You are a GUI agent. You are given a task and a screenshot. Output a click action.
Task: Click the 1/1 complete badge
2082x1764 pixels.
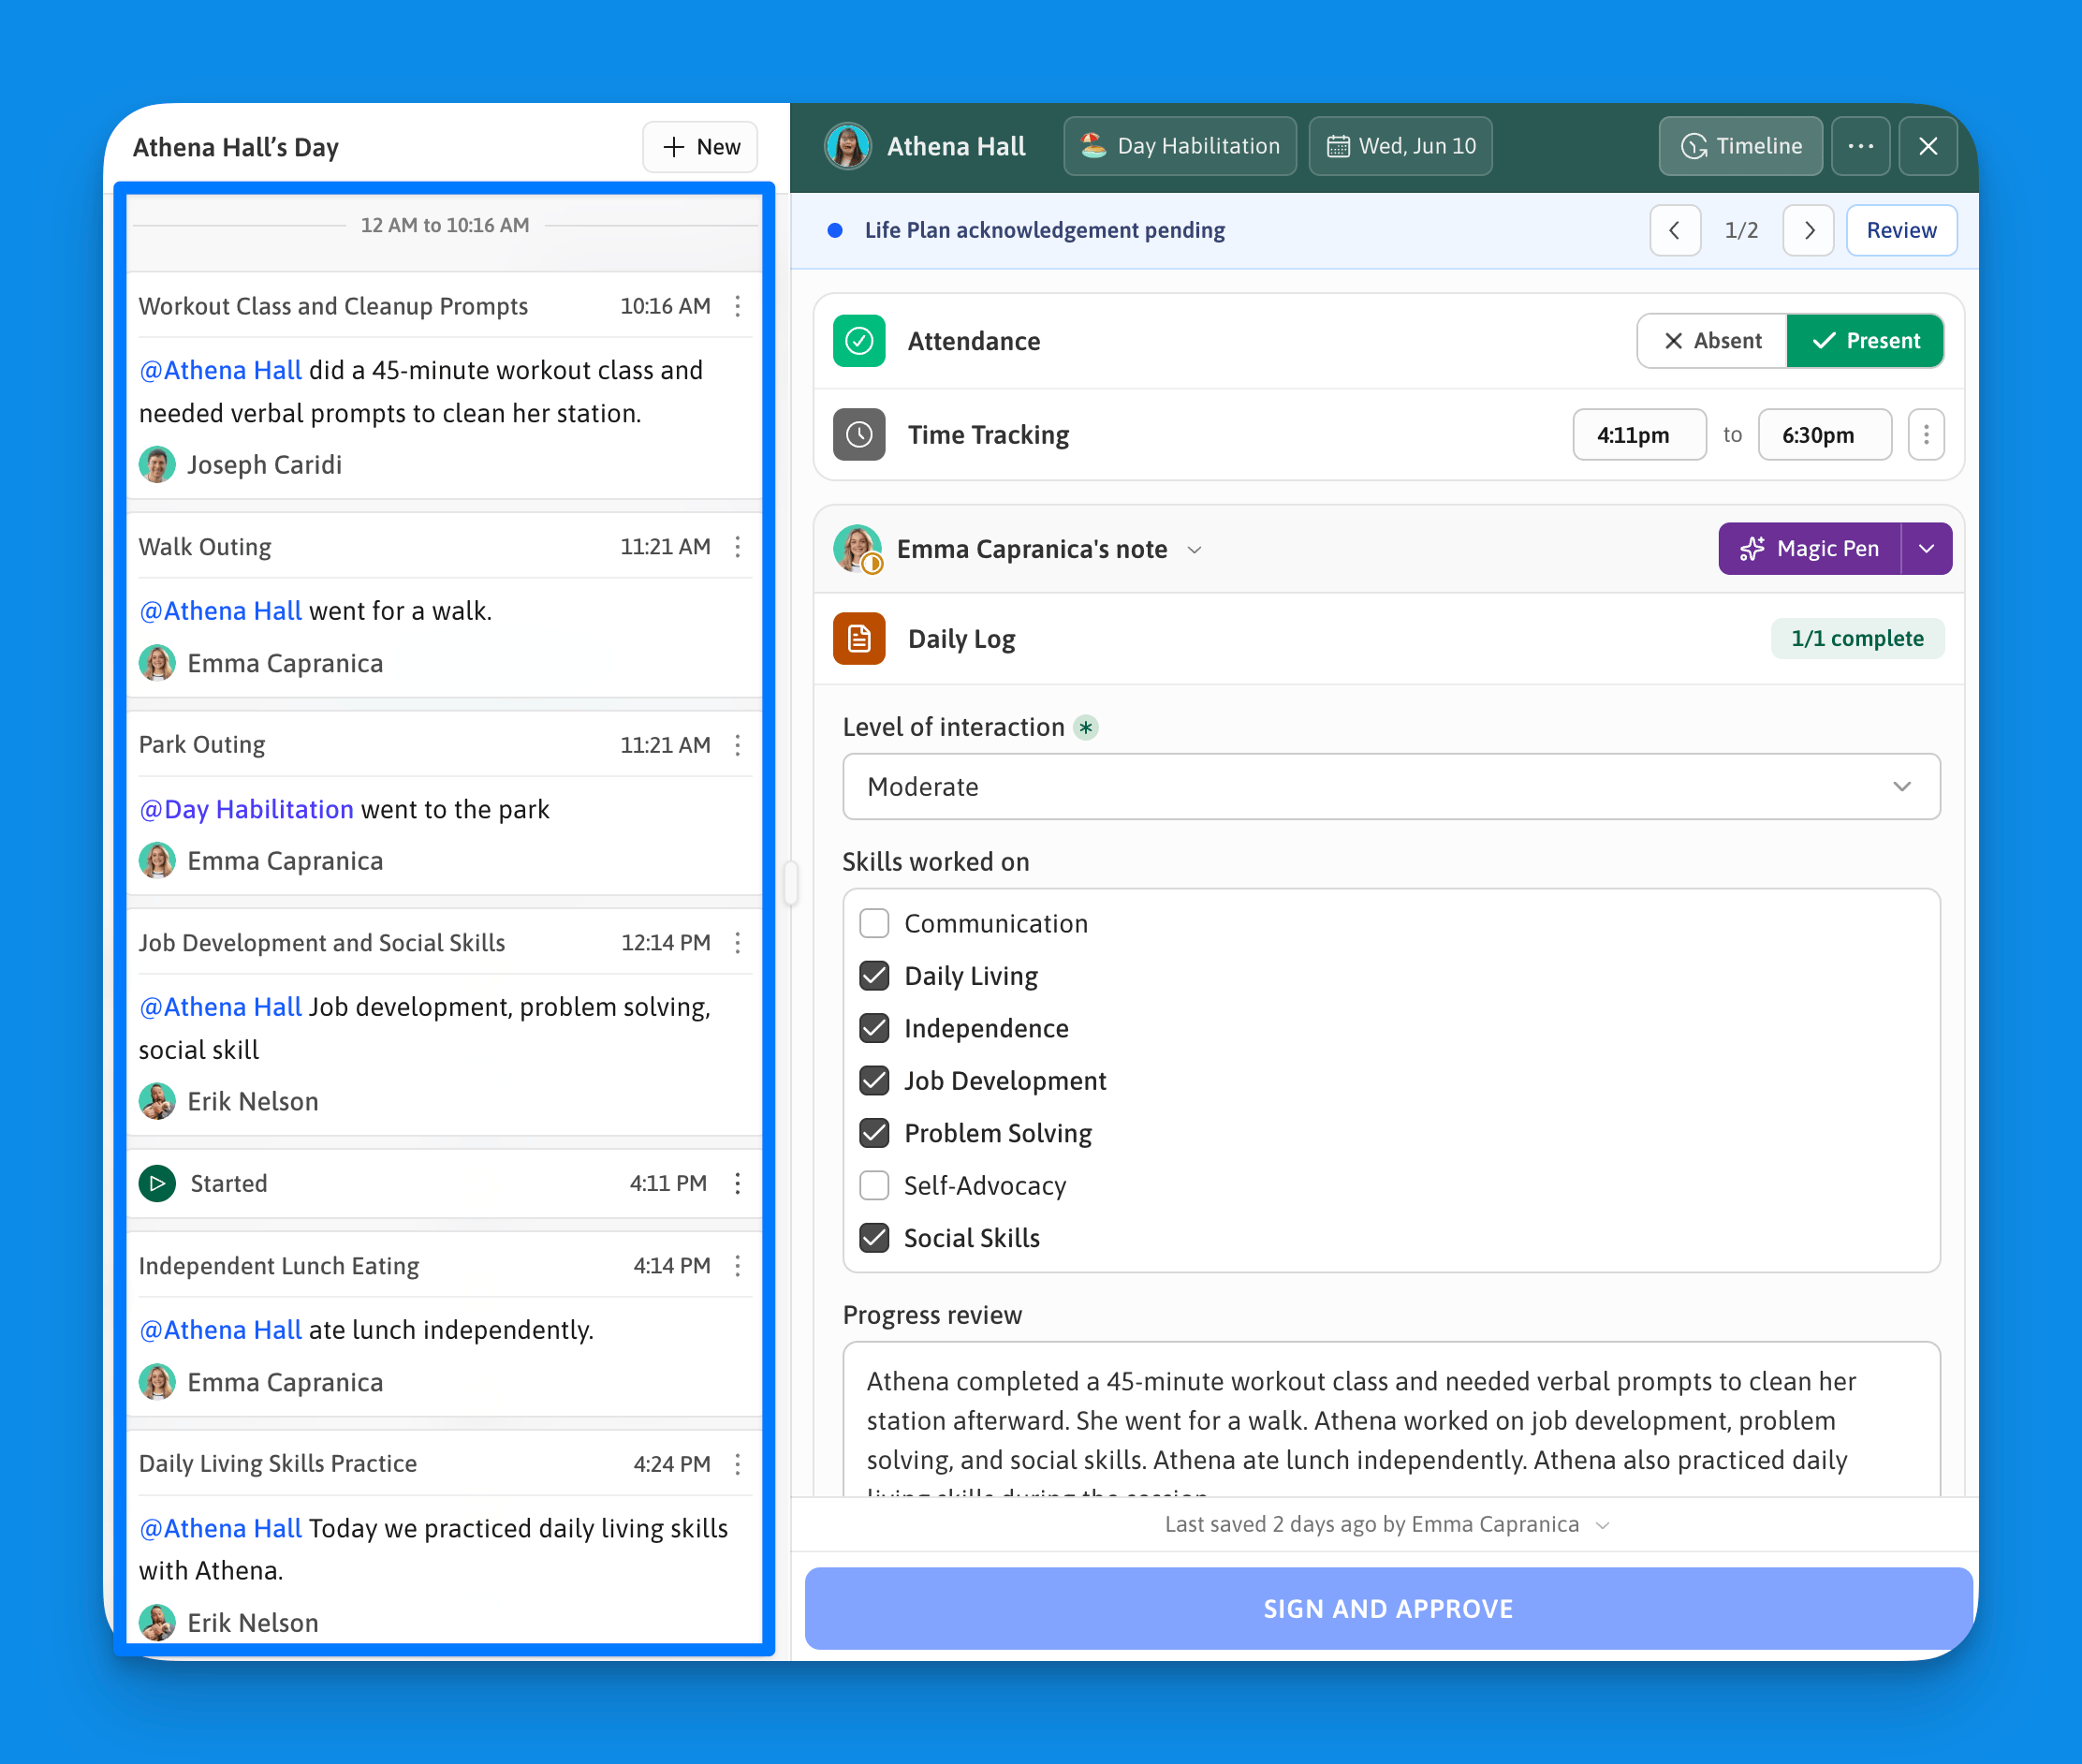1857,638
